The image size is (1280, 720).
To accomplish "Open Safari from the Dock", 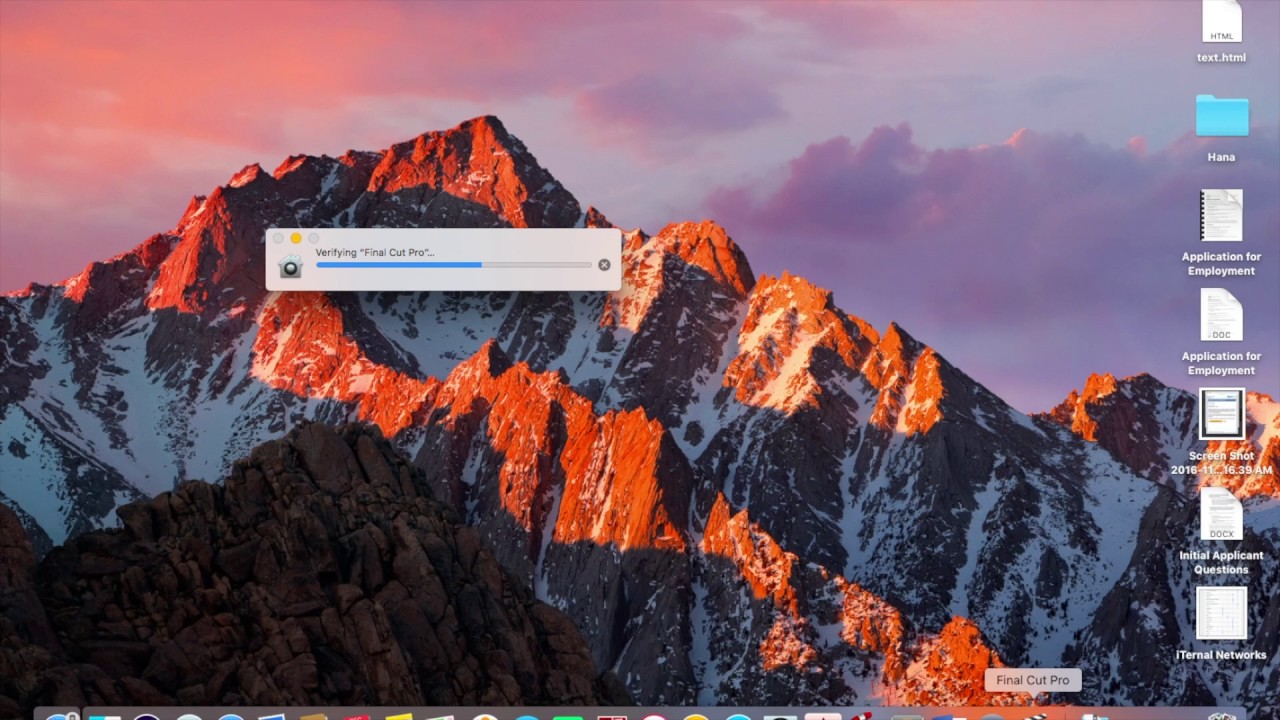I will tap(228, 715).
